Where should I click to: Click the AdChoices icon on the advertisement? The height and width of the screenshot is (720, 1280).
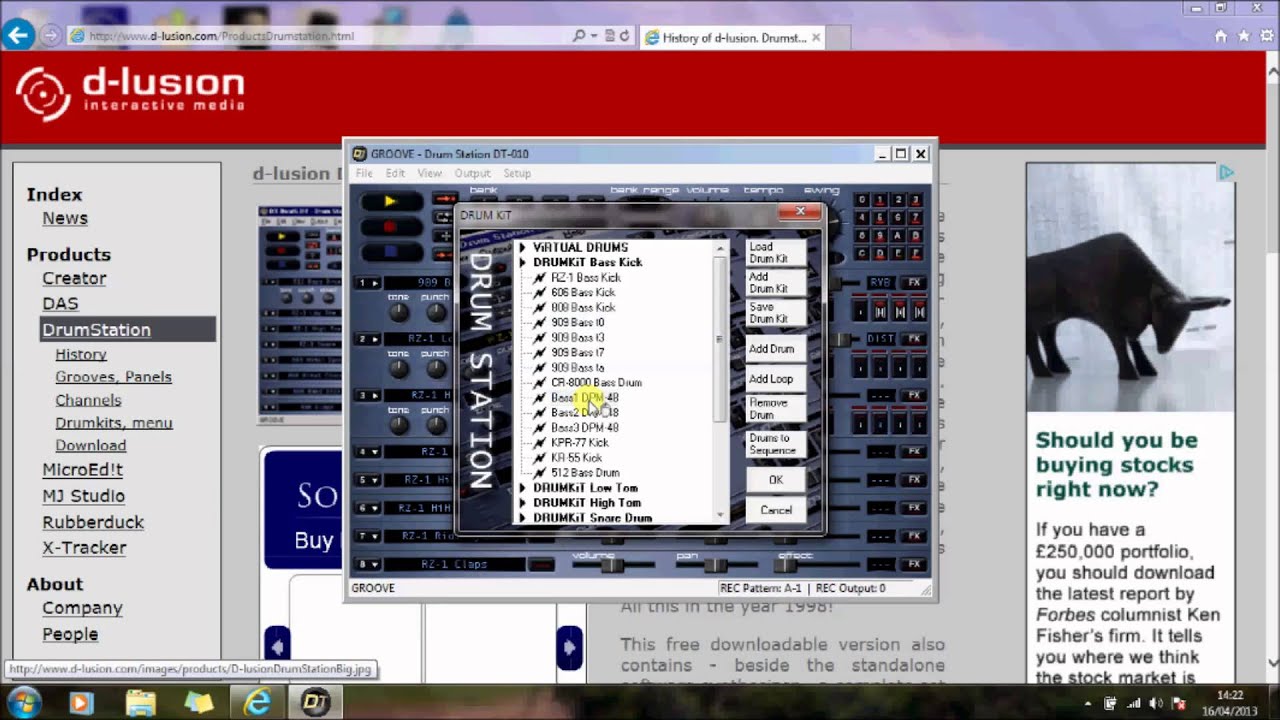[x=1226, y=173]
